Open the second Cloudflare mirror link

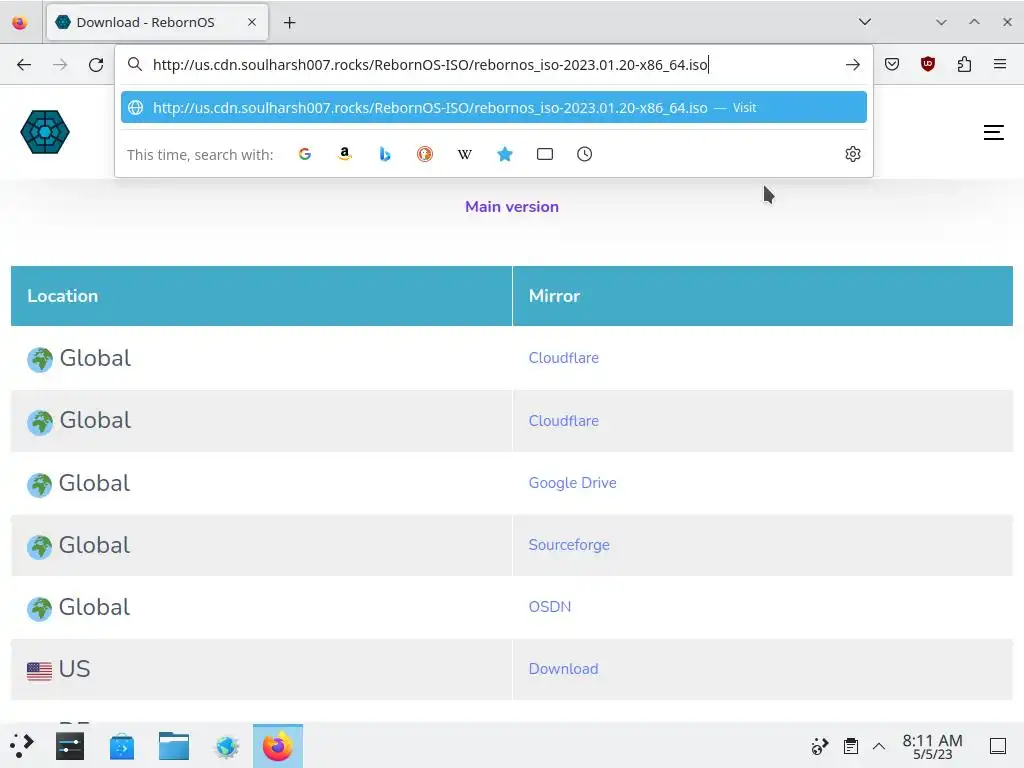(x=564, y=421)
